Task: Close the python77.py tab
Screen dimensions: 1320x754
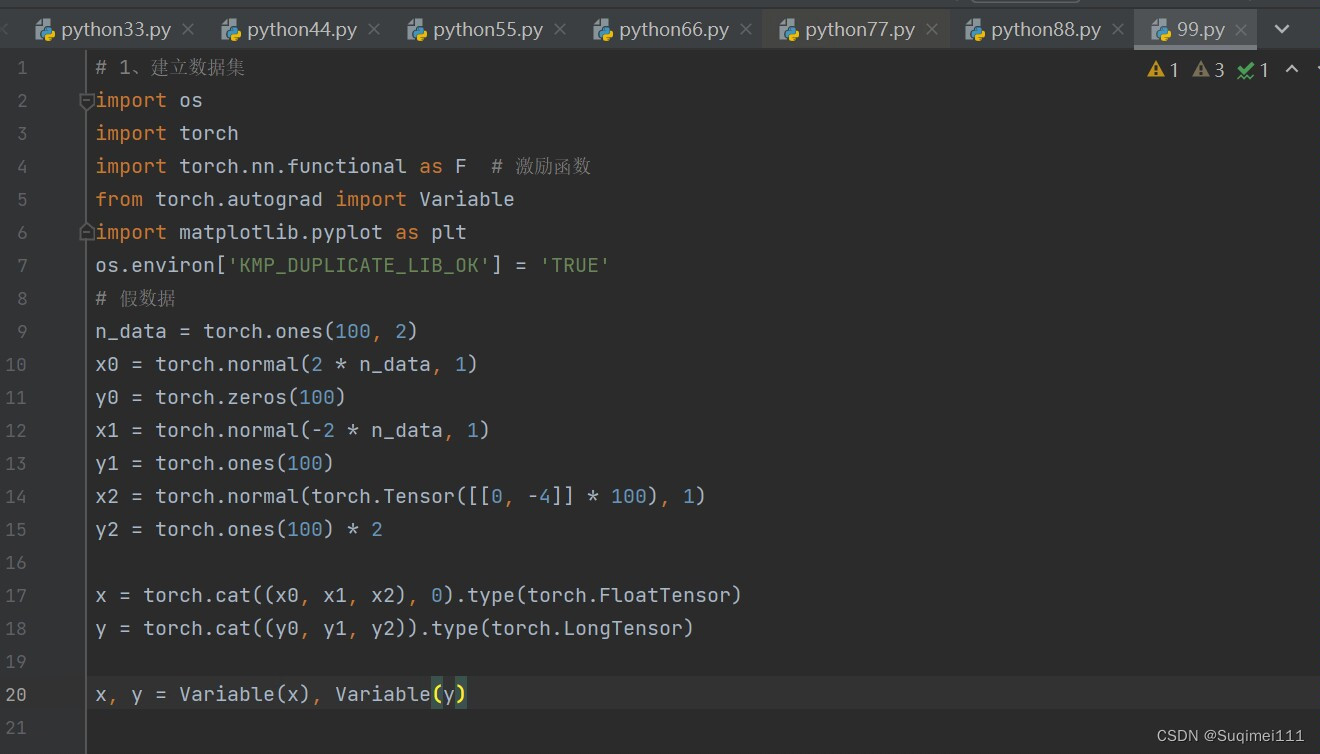Action: click(x=932, y=30)
